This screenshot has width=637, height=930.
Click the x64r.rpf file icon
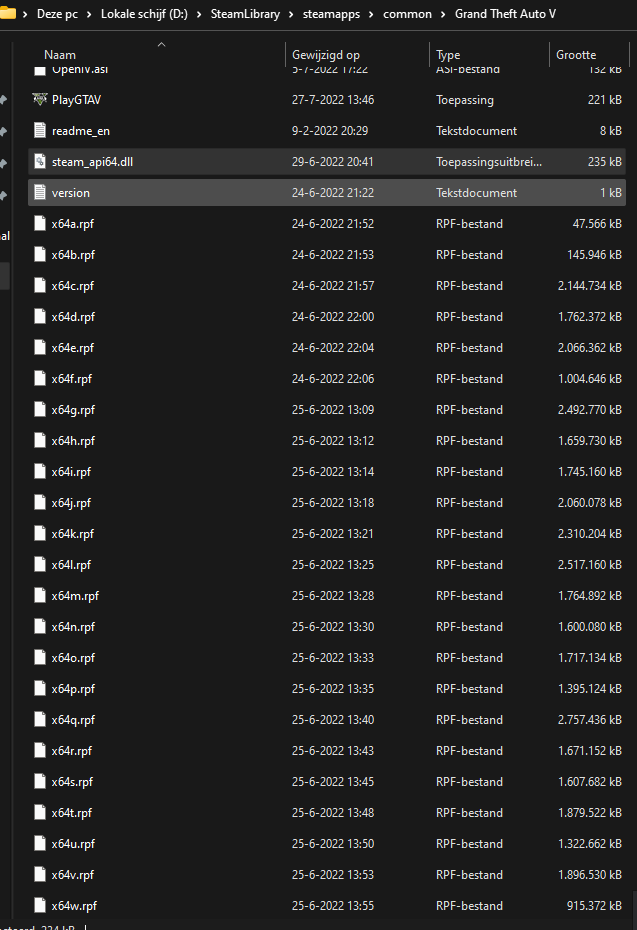click(x=40, y=750)
